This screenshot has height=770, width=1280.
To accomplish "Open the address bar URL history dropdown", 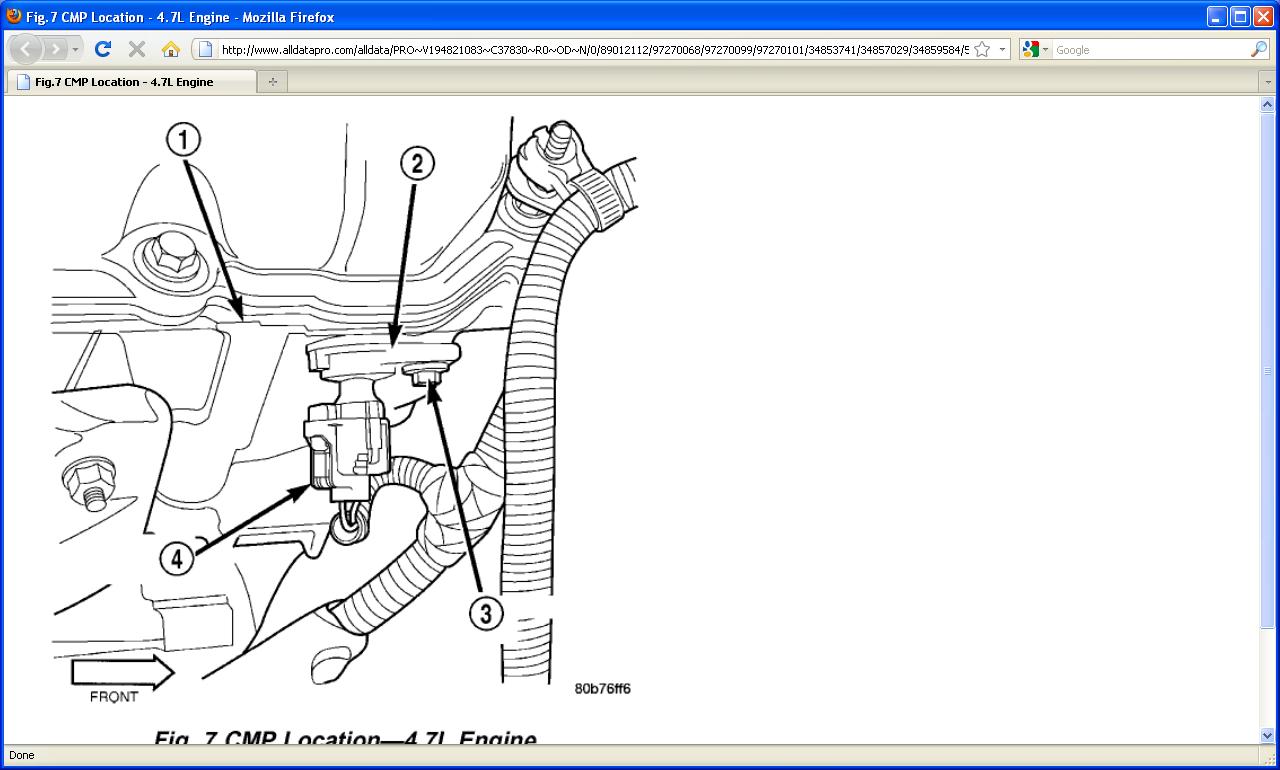I will (1002, 49).
